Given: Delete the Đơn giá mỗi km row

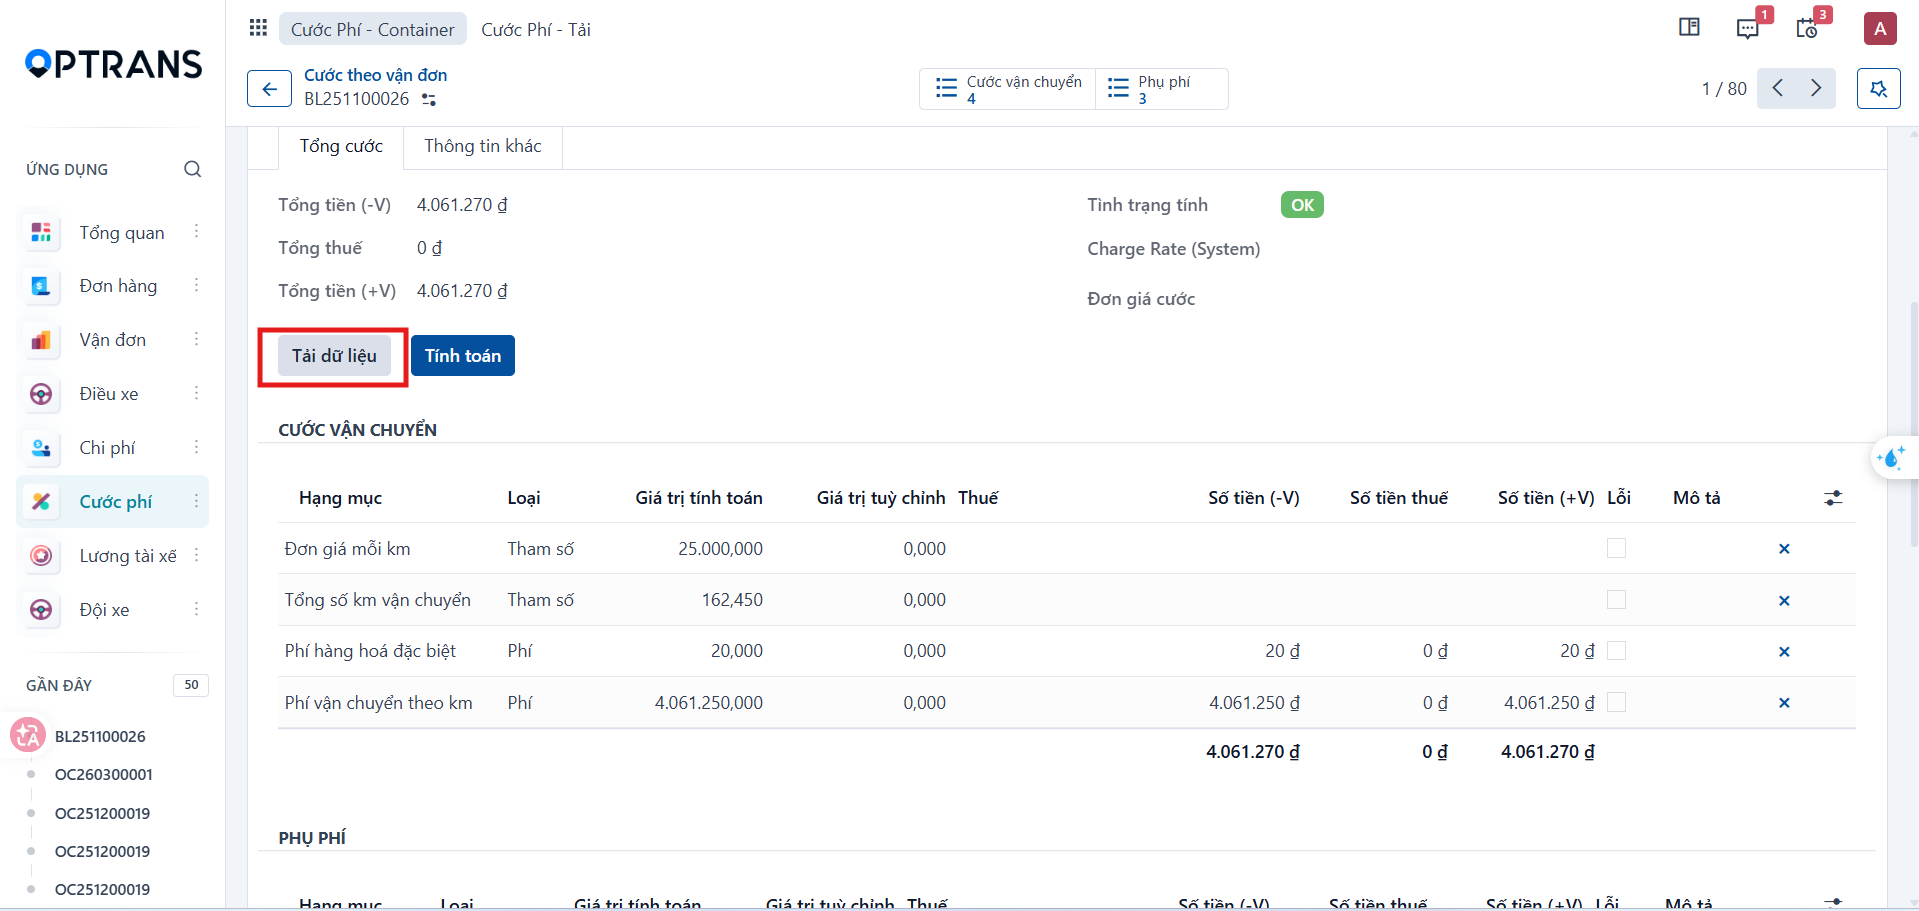Looking at the screenshot, I should click(x=1784, y=549).
